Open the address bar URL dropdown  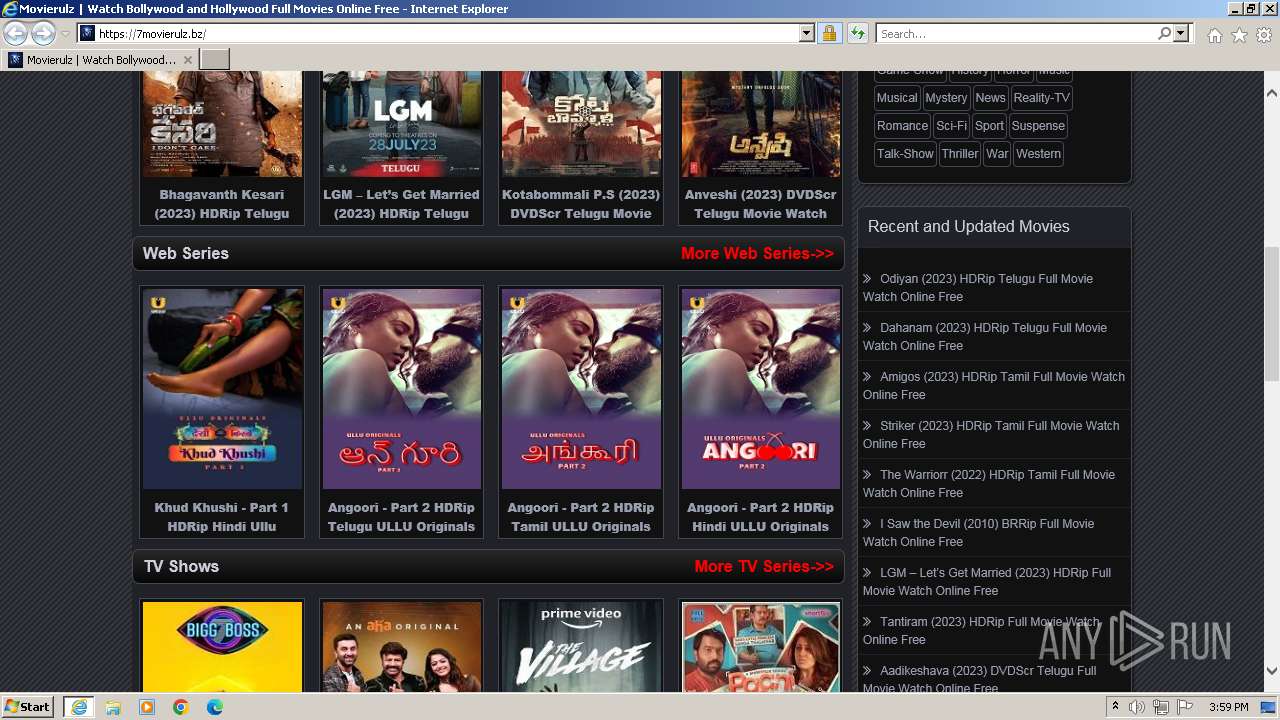[807, 34]
